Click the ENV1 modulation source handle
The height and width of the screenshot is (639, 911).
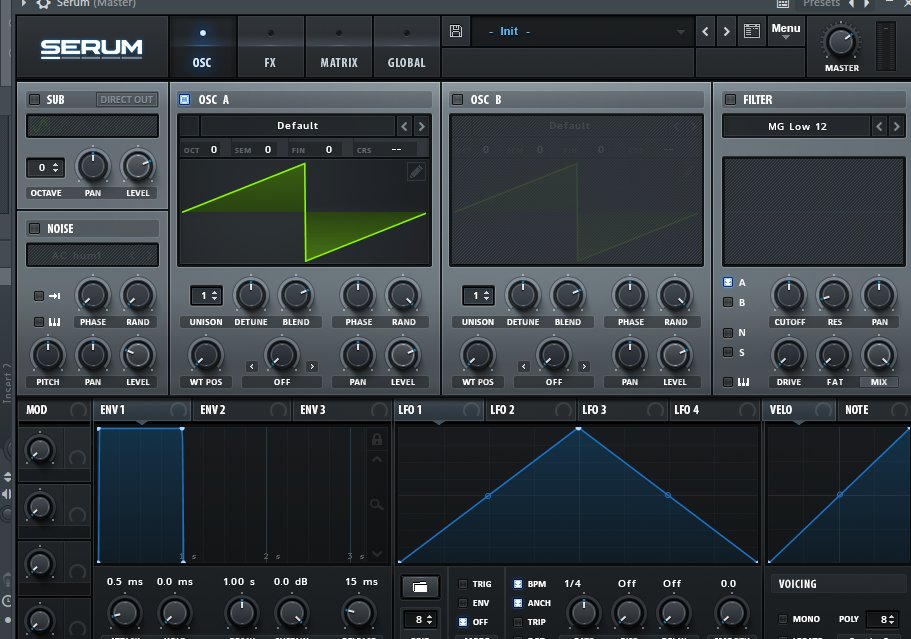(x=178, y=410)
